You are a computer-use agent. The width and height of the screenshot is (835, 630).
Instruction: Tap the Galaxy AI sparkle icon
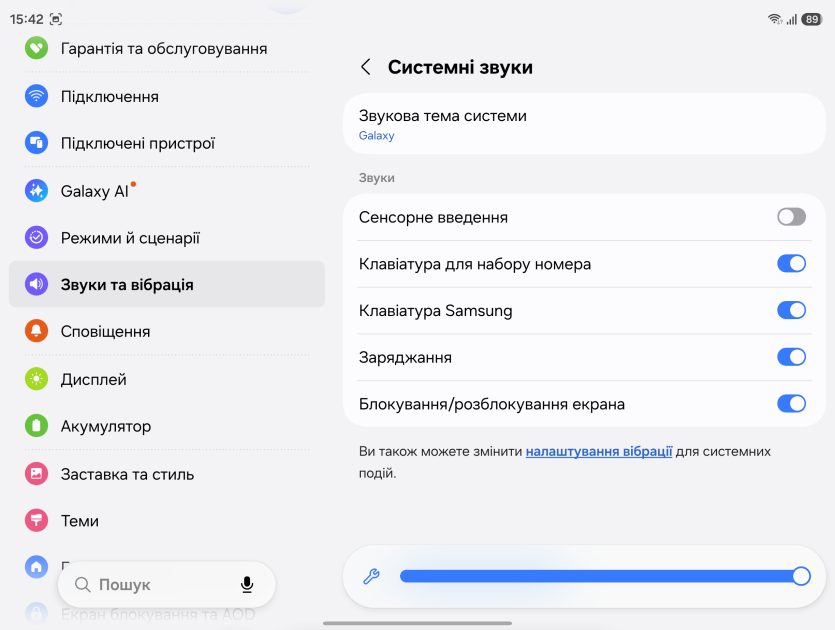pyautogui.click(x=36, y=191)
